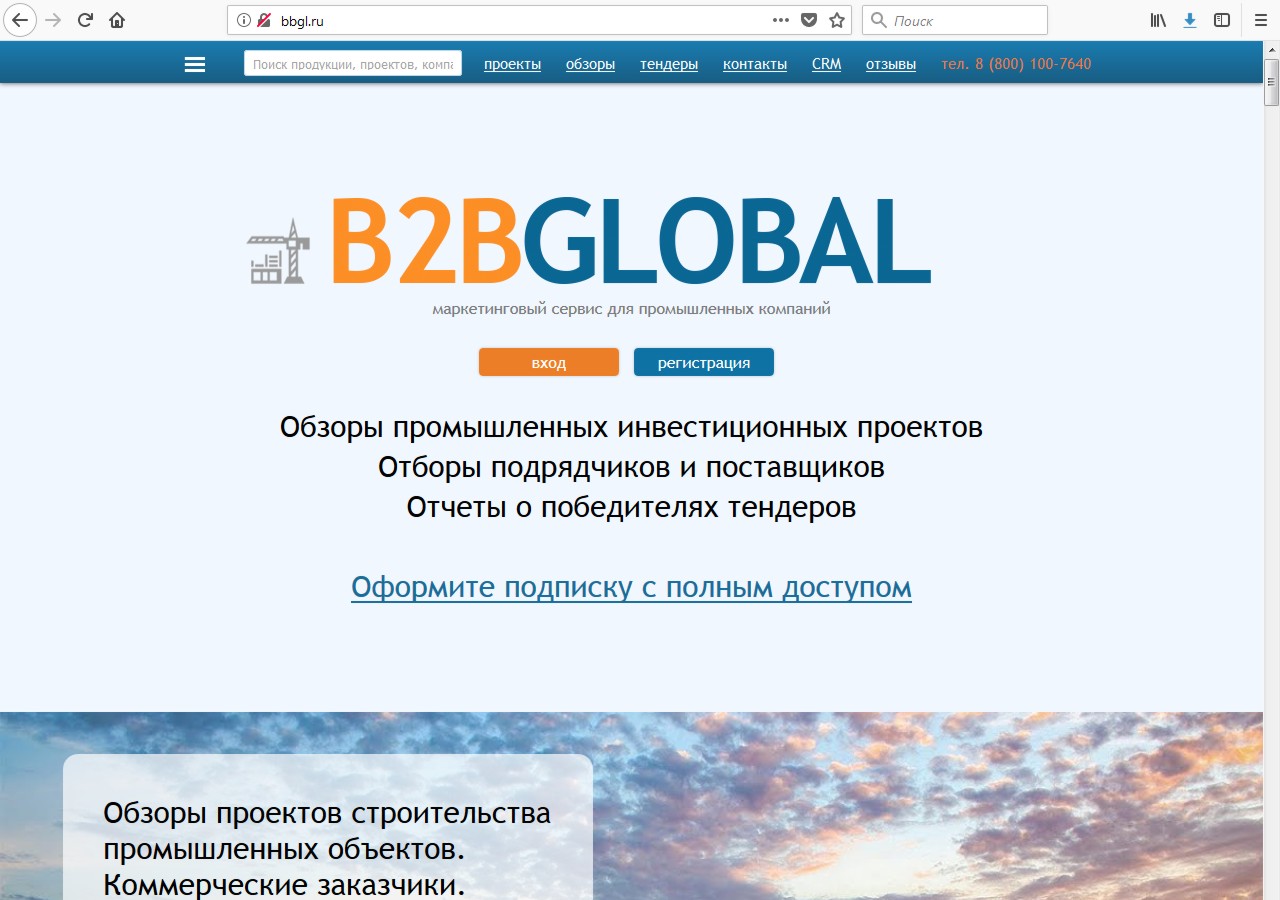Go to the browser home page

point(117,20)
